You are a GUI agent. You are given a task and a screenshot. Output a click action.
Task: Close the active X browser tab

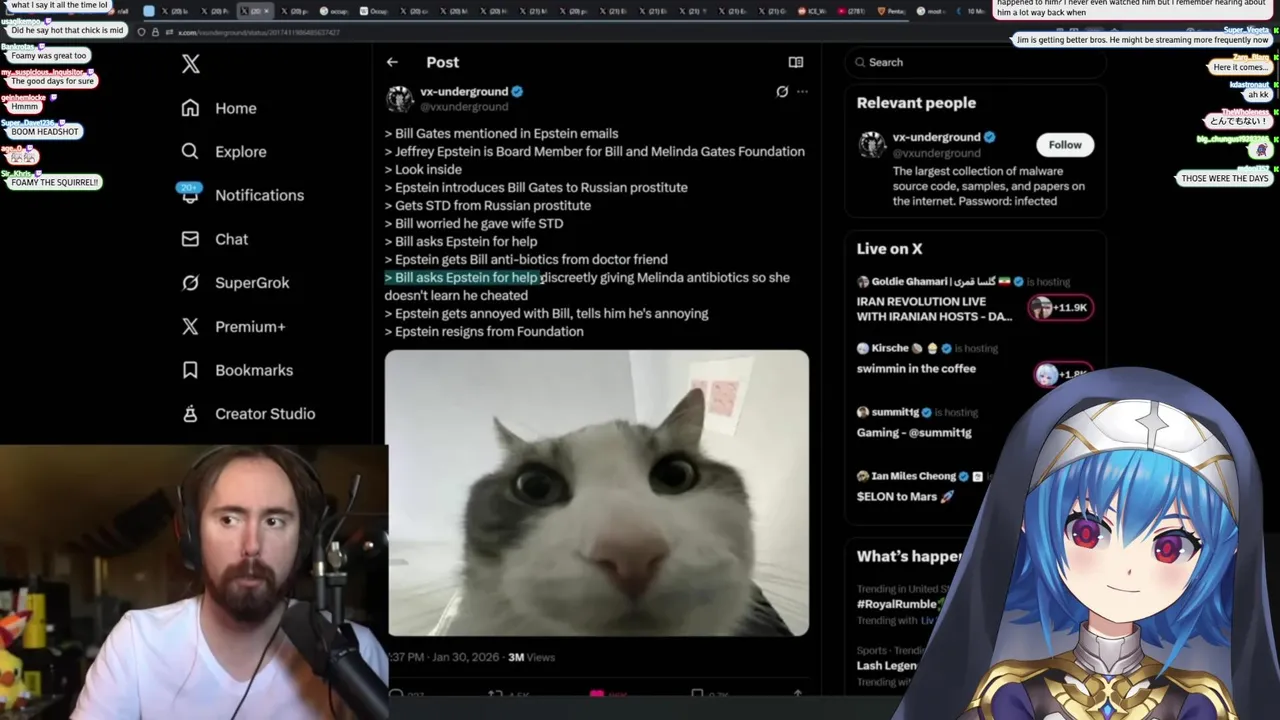(x=267, y=11)
